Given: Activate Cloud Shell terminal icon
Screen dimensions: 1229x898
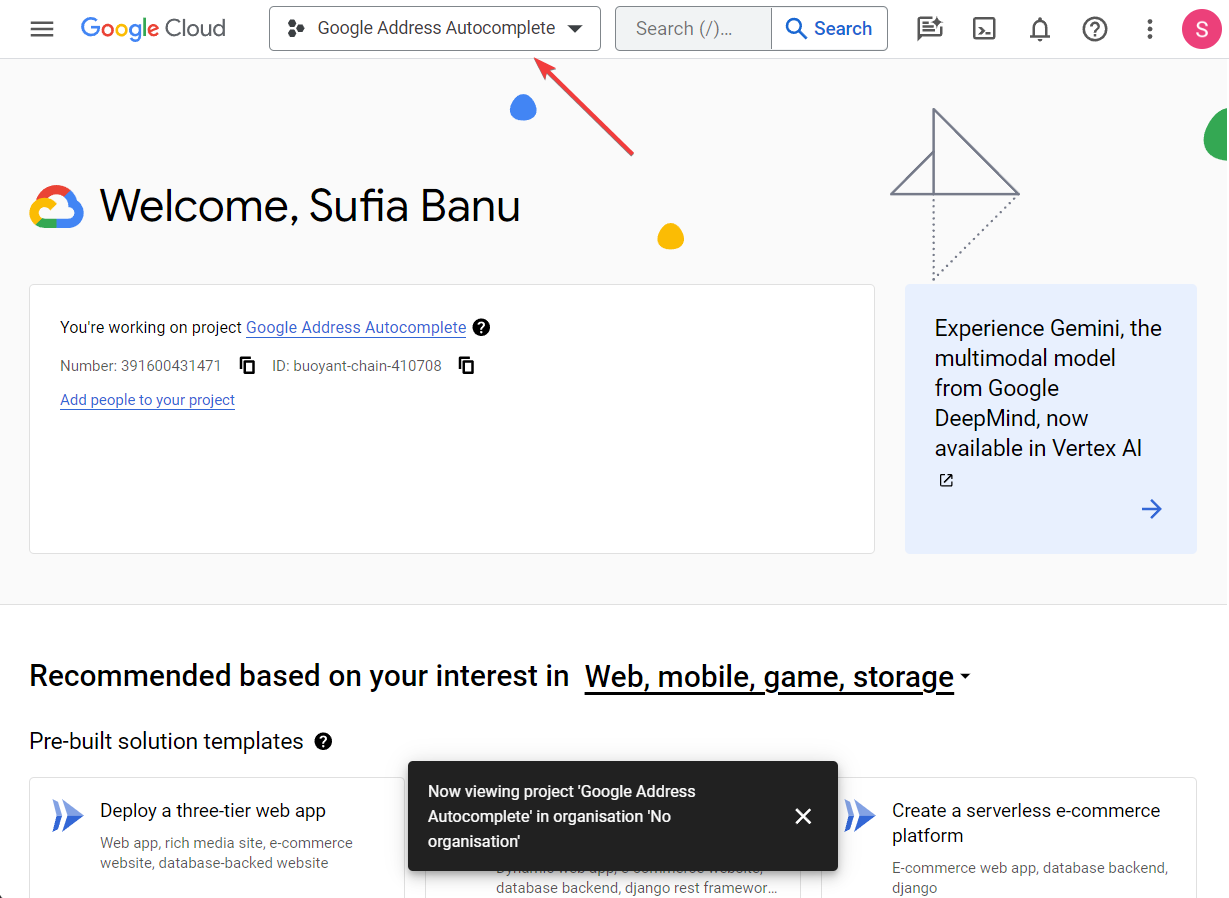Looking at the screenshot, I should click(985, 29).
